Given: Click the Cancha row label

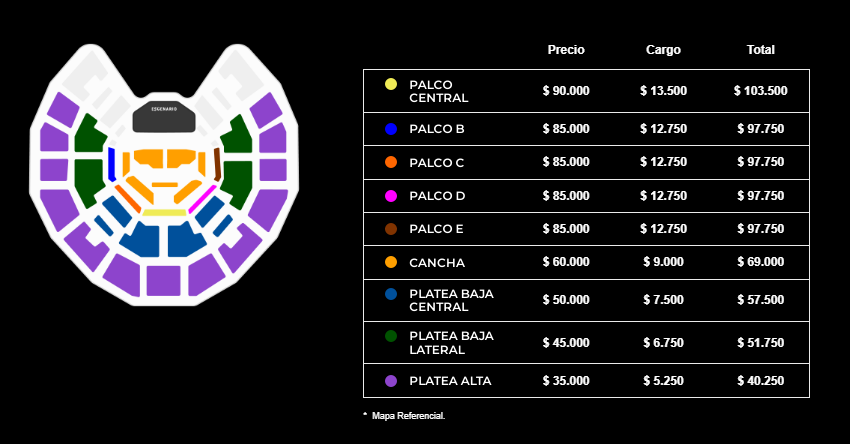Looking at the screenshot, I should [x=437, y=262].
